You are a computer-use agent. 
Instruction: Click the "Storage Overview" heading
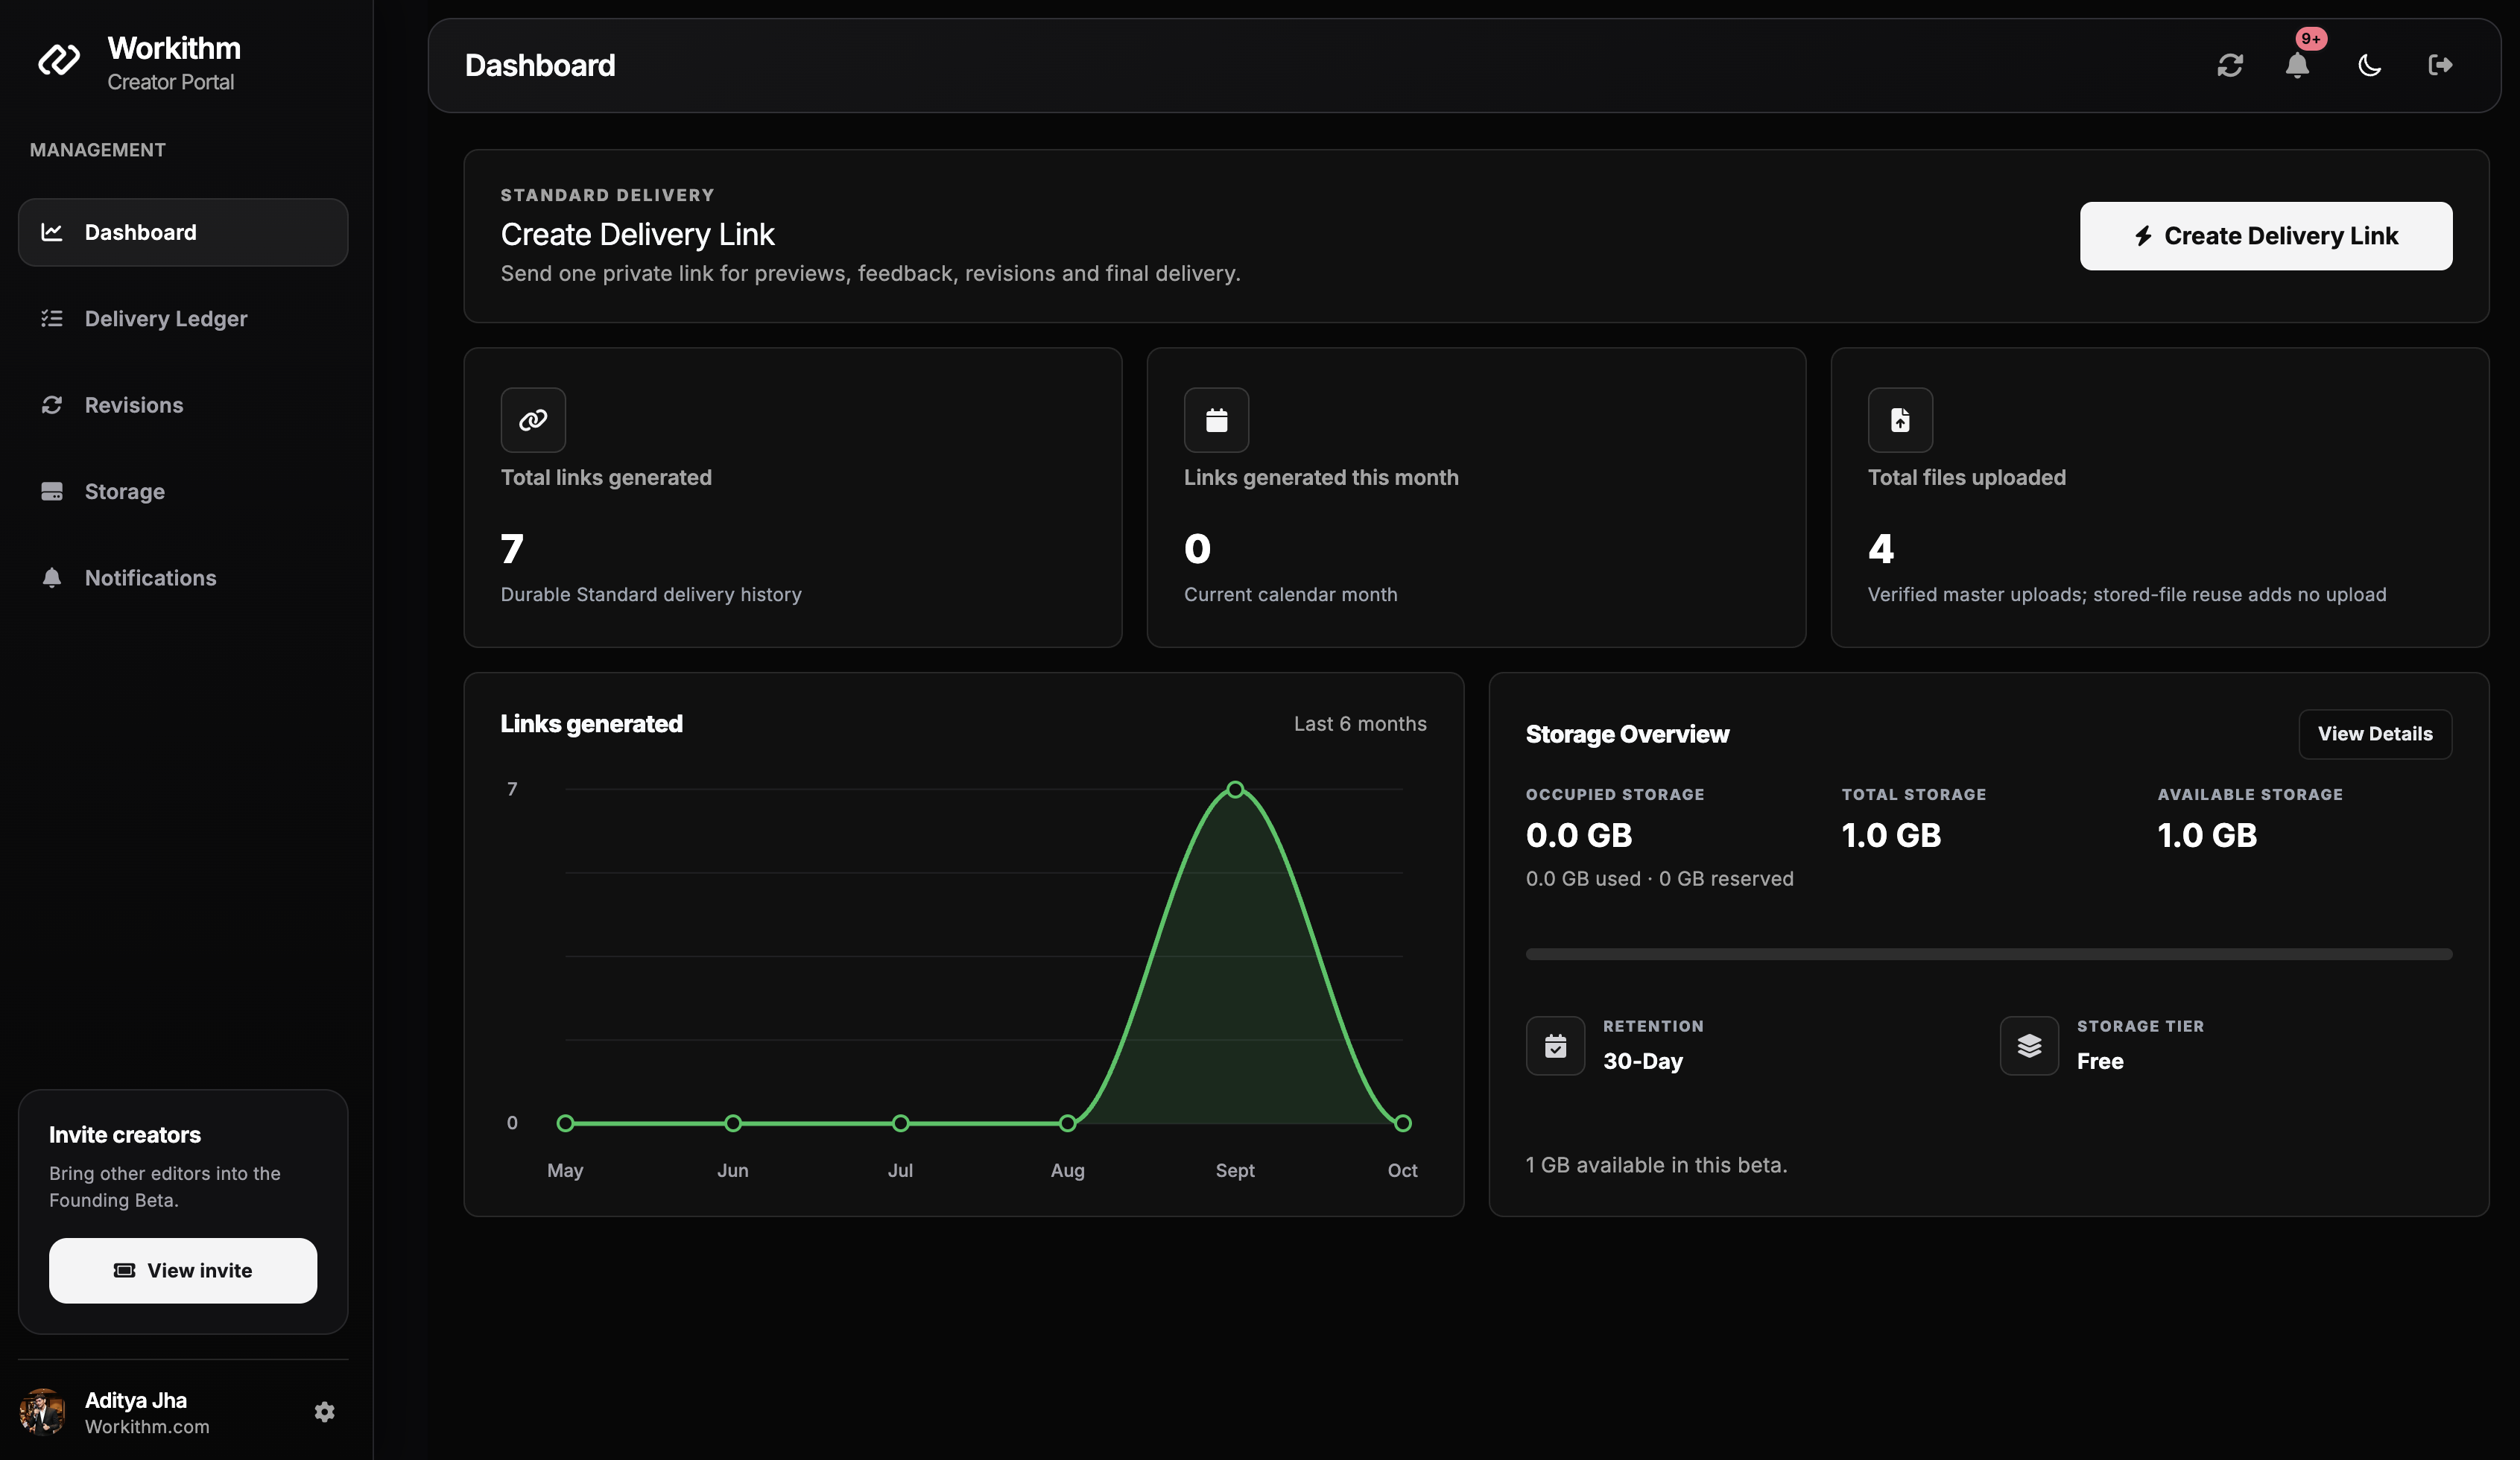[x=1627, y=735]
